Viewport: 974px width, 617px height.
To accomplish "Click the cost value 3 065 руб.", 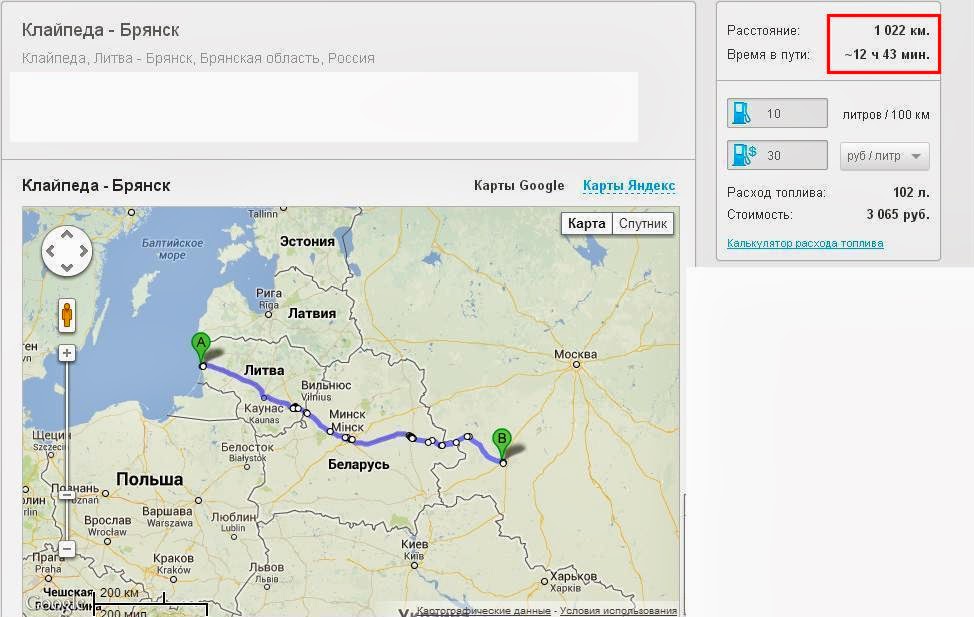I will [x=898, y=214].
